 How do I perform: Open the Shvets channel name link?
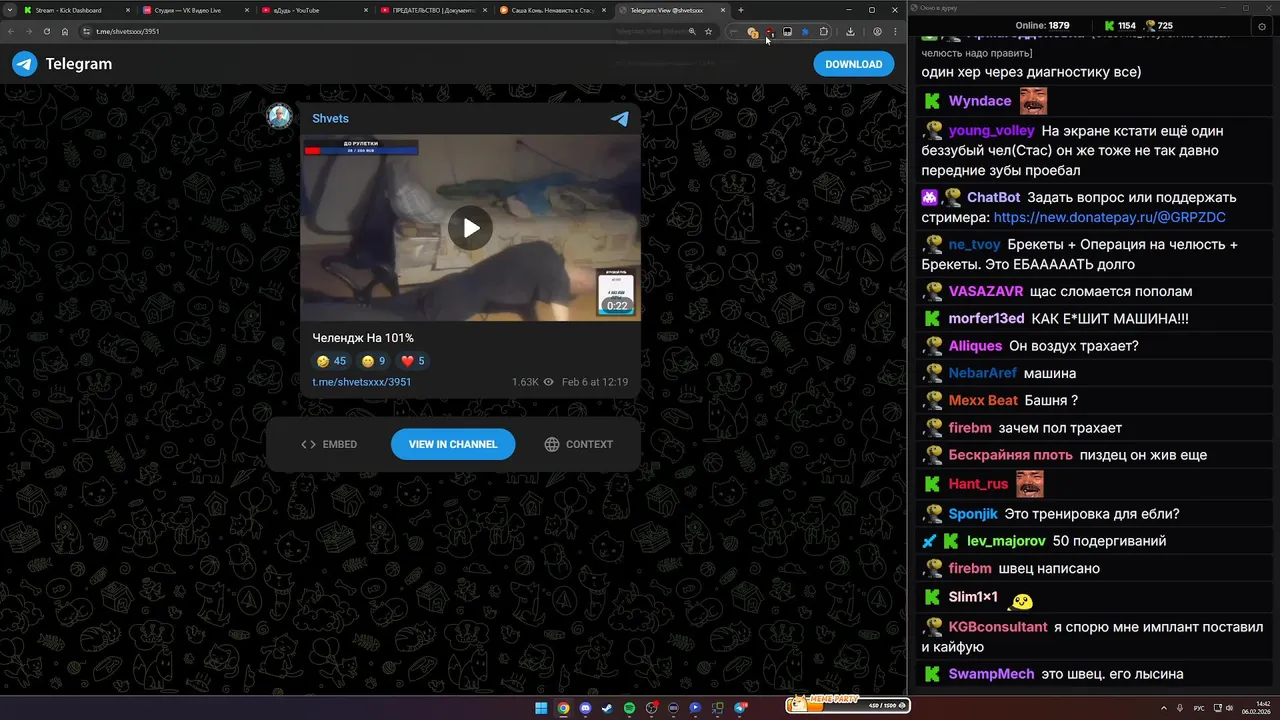pos(330,118)
